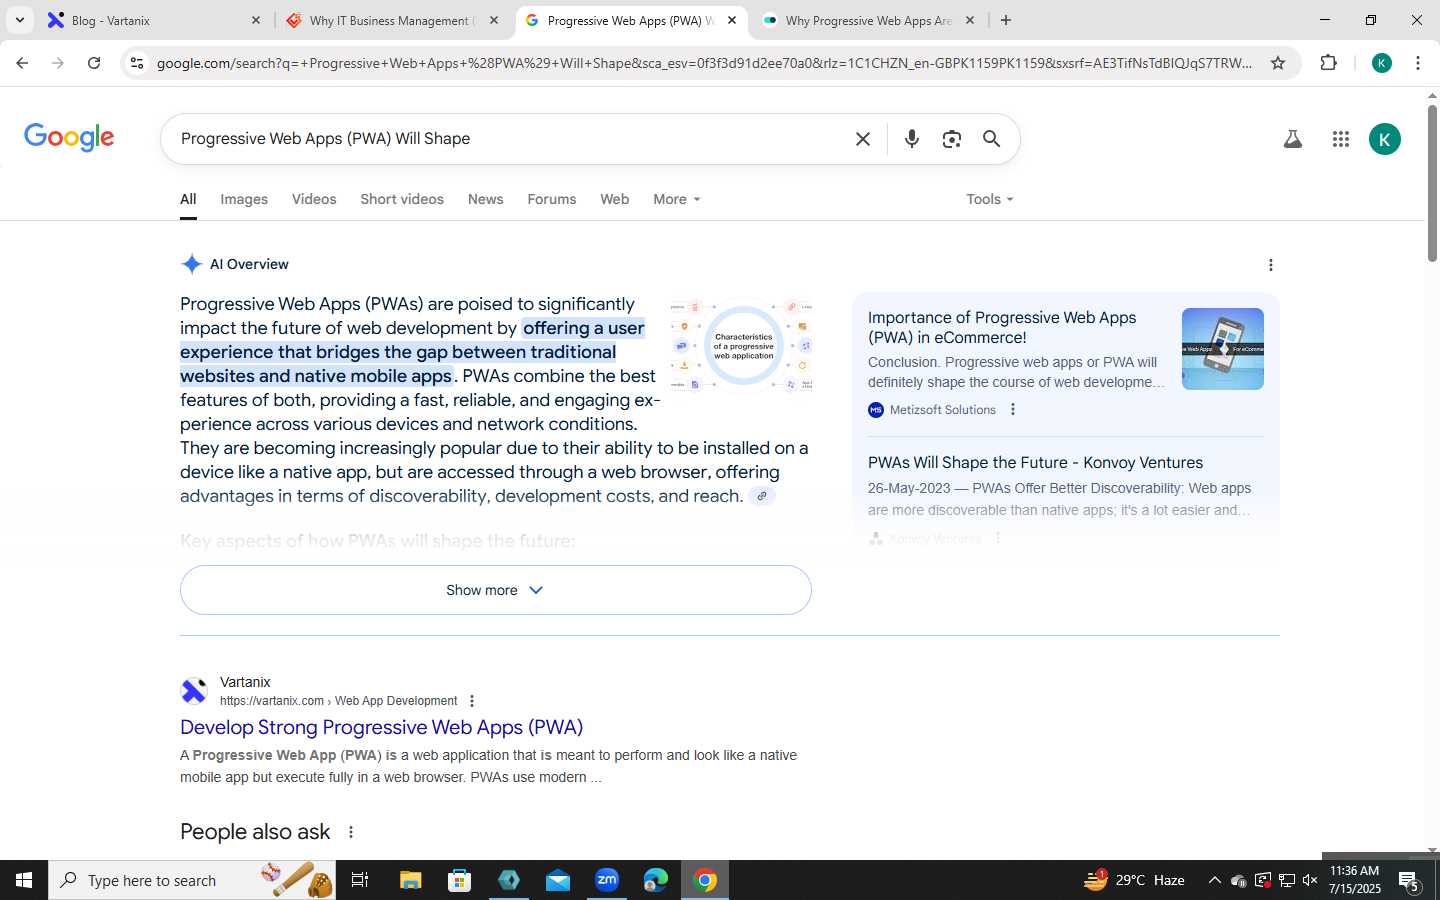
Task: View site information icon in address bar
Action: pyautogui.click(x=137, y=63)
